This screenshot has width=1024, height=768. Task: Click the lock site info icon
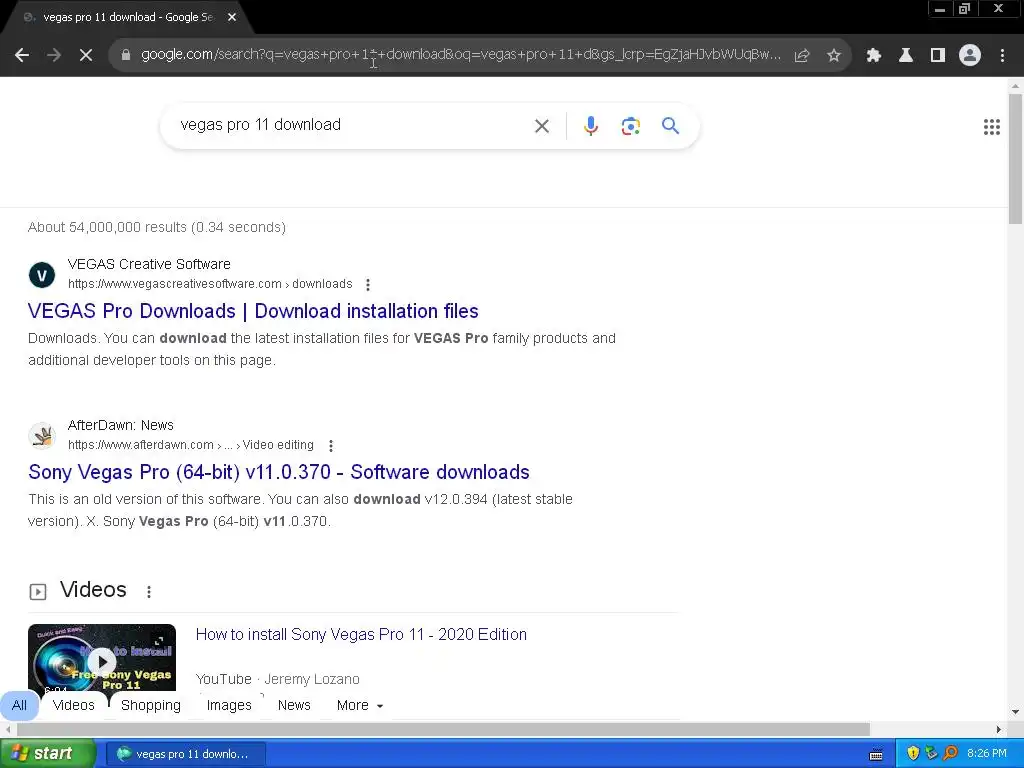[126, 55]
